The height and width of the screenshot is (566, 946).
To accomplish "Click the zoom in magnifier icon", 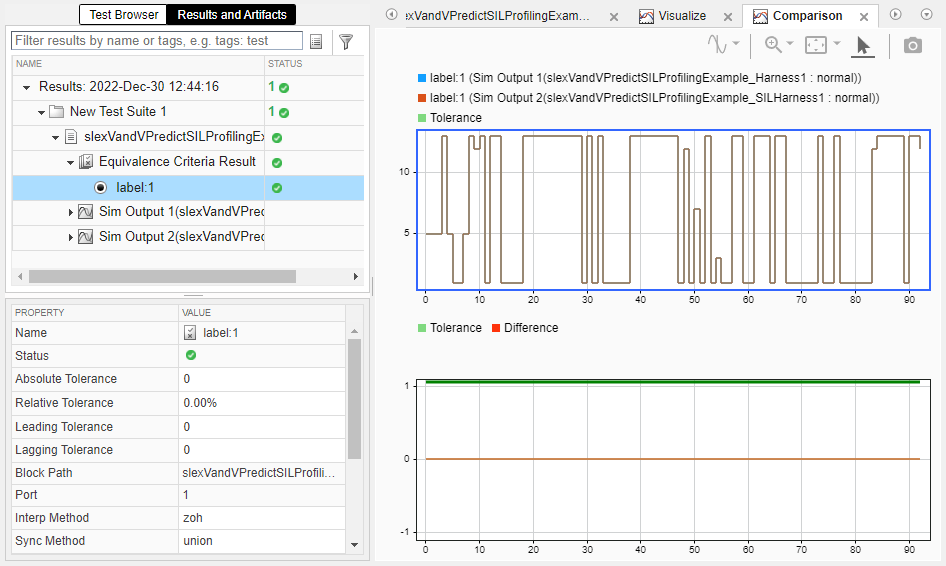I will (x=772, y=45).
